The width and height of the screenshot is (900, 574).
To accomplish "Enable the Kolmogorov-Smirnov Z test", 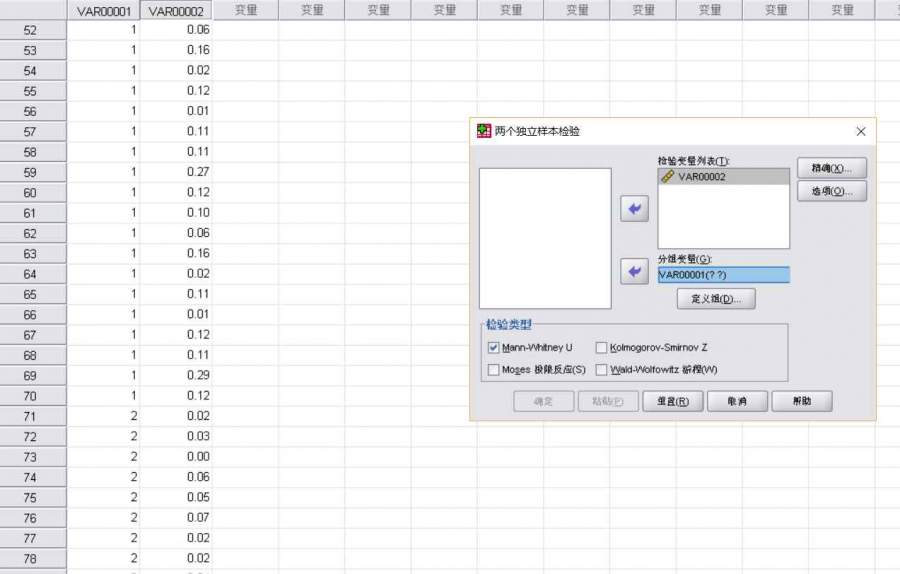I will (x=601, y=348).
